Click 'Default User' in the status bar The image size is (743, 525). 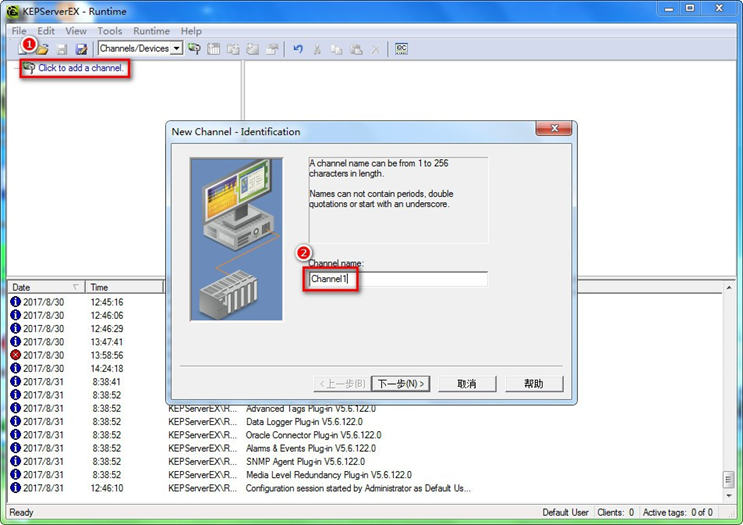[x=565, y=512]
